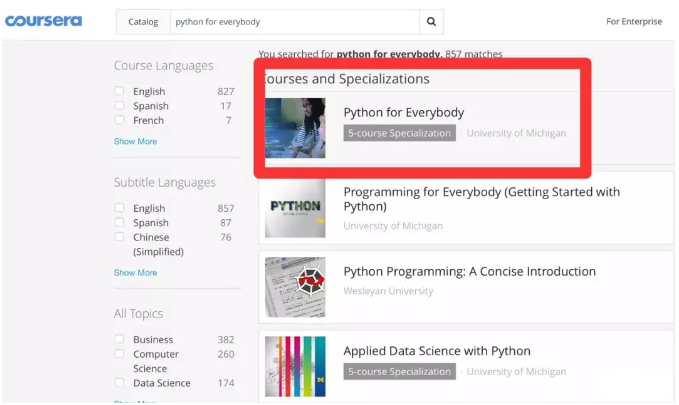Click the search magnifier icon
This screenshot has width=679, height=405.
coord(431,21)
